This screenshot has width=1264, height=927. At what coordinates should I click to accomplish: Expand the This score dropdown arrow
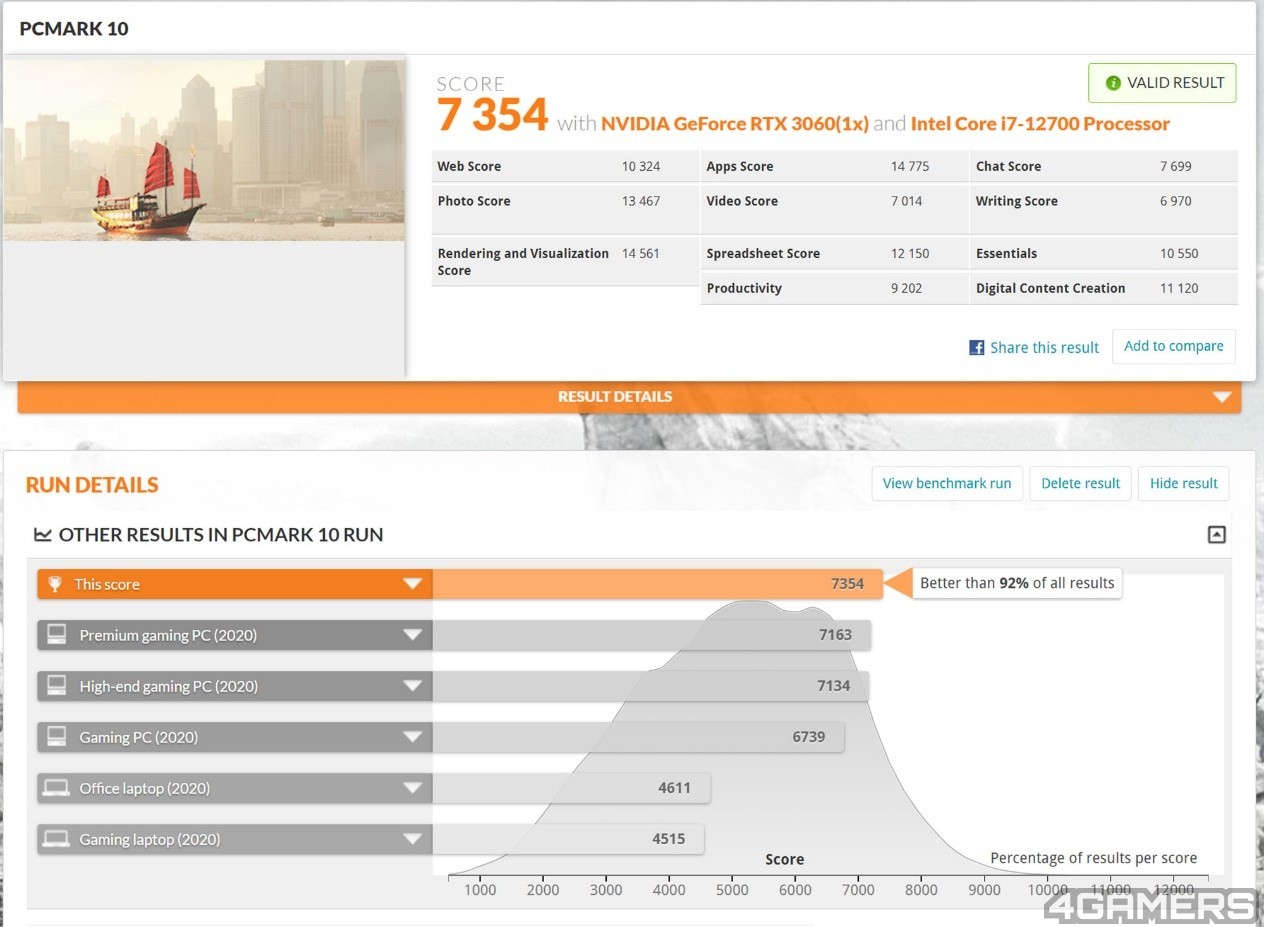pos(412,584)
